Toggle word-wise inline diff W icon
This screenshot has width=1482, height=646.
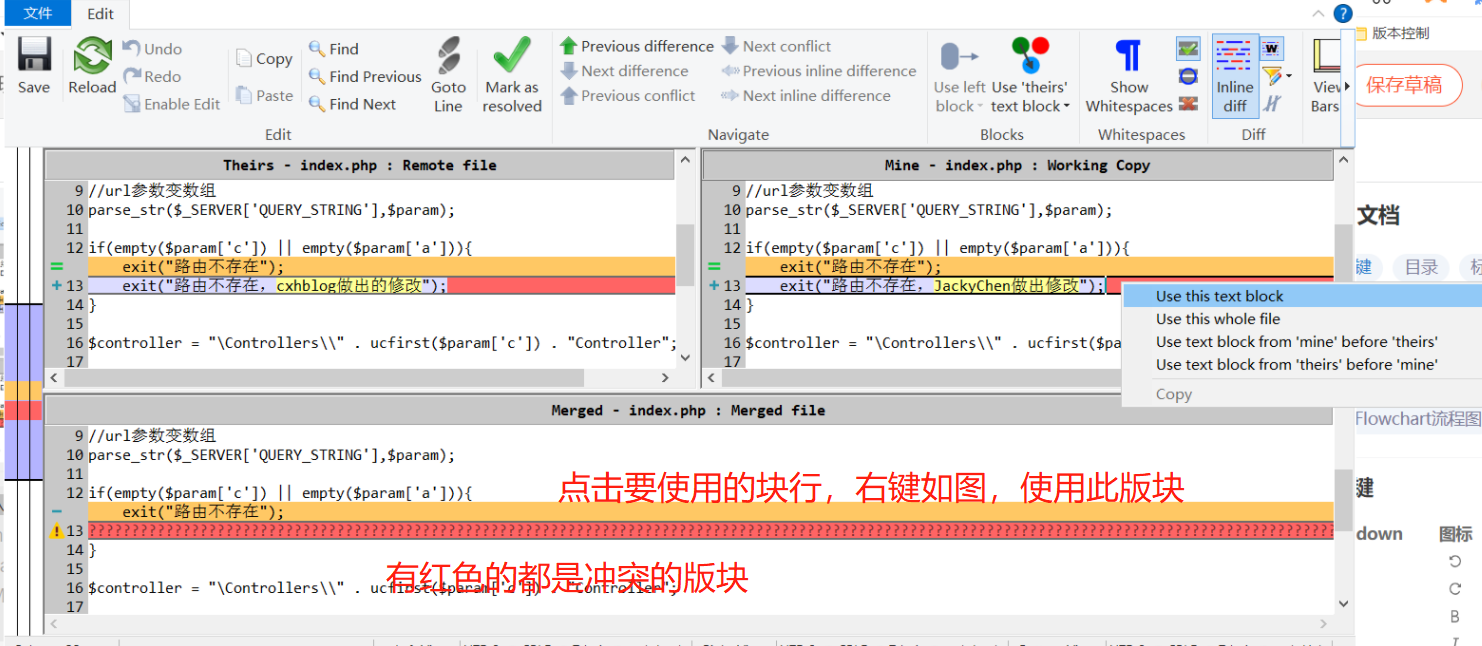click(1271, 48)
